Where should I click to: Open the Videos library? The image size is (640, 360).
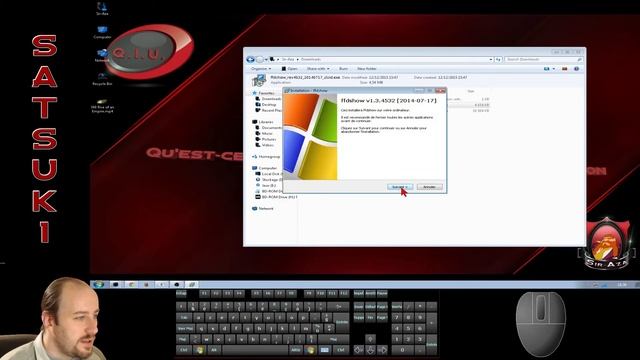point(264,145)
